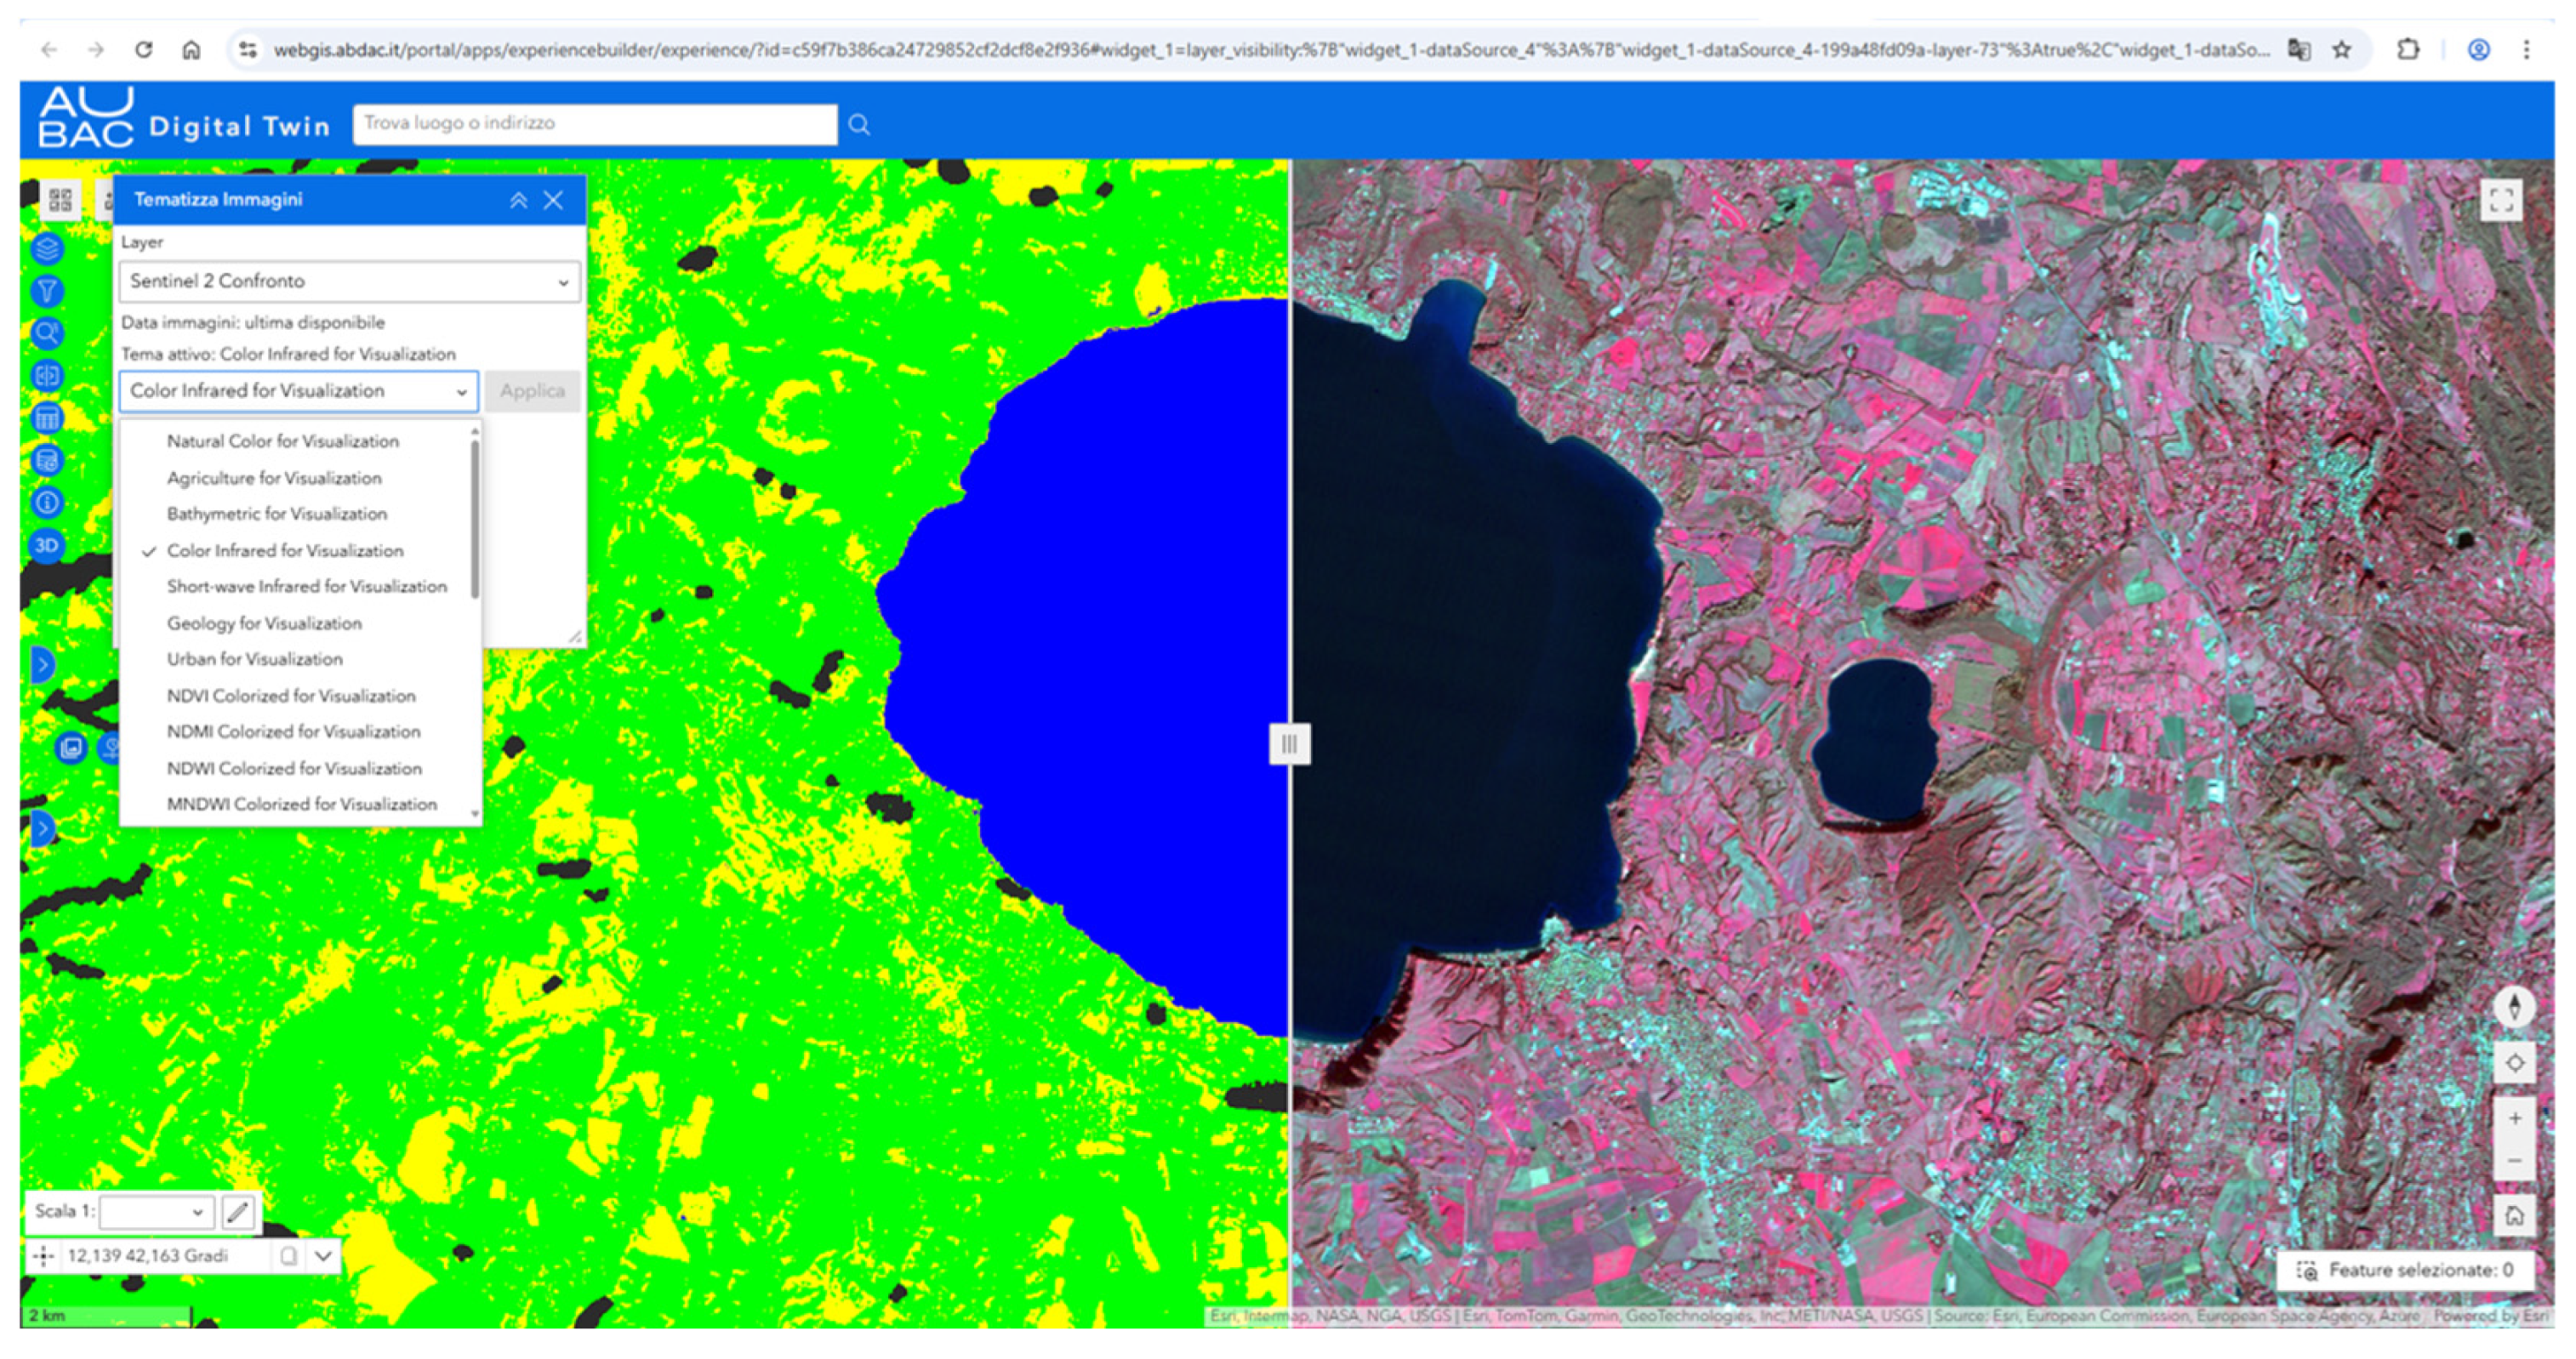This screenshot has width=2576, height=1359.
Task: Click the image gallery icon in sidebar
Action: [x=71, y=747]
